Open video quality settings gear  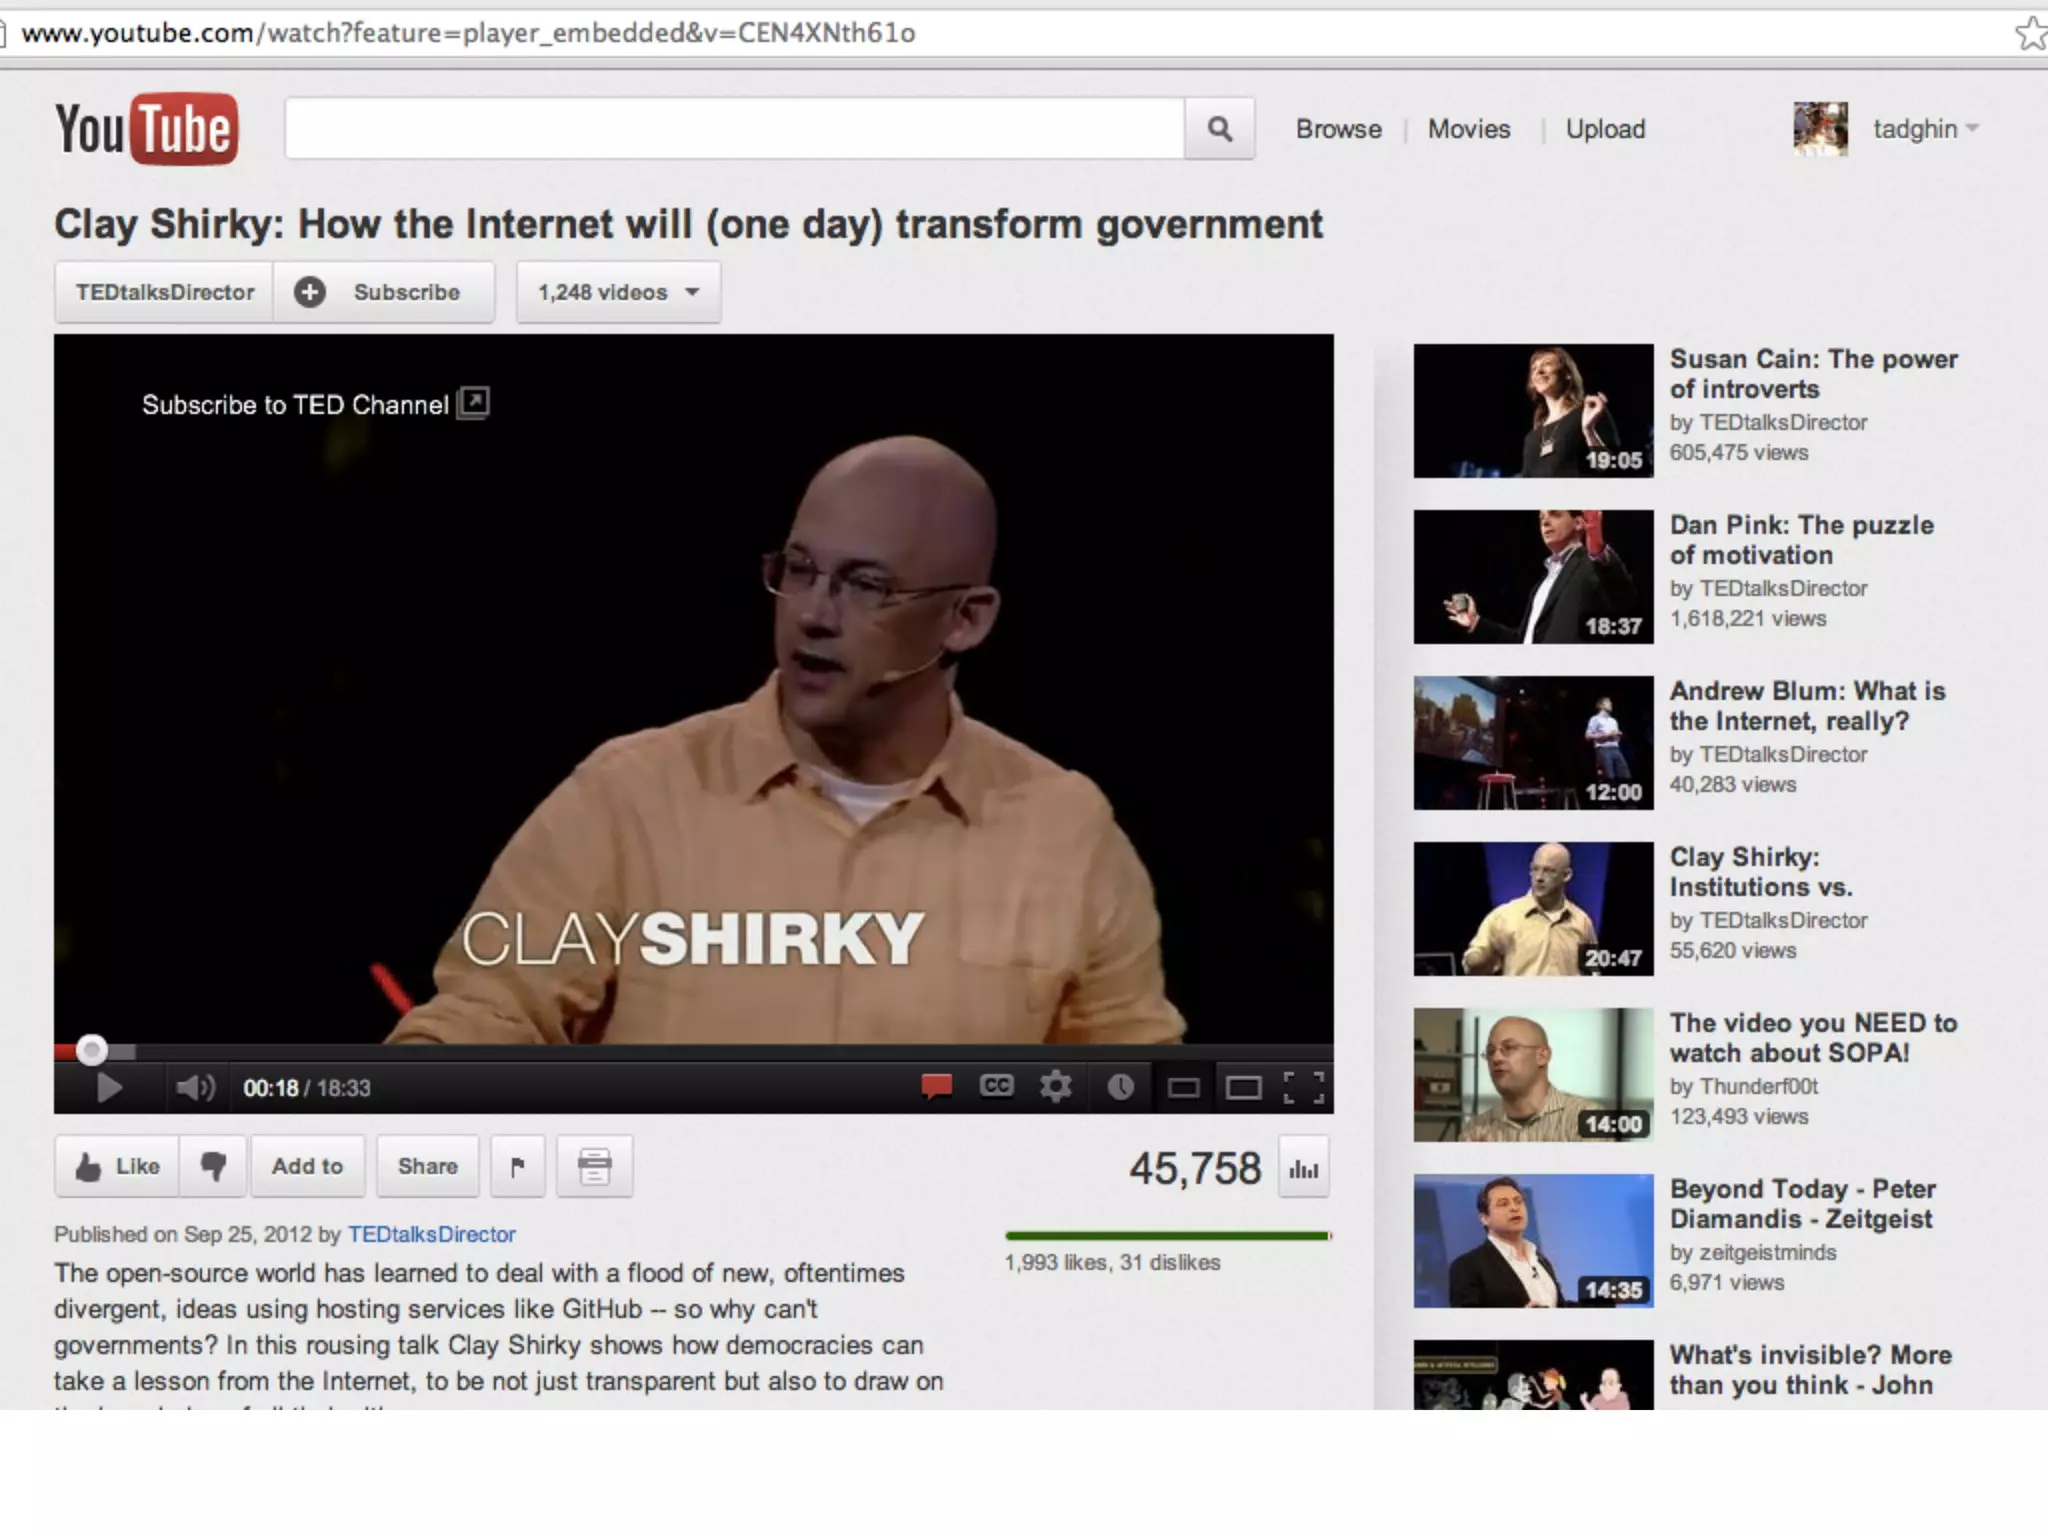click(x=1055, y=1086)
